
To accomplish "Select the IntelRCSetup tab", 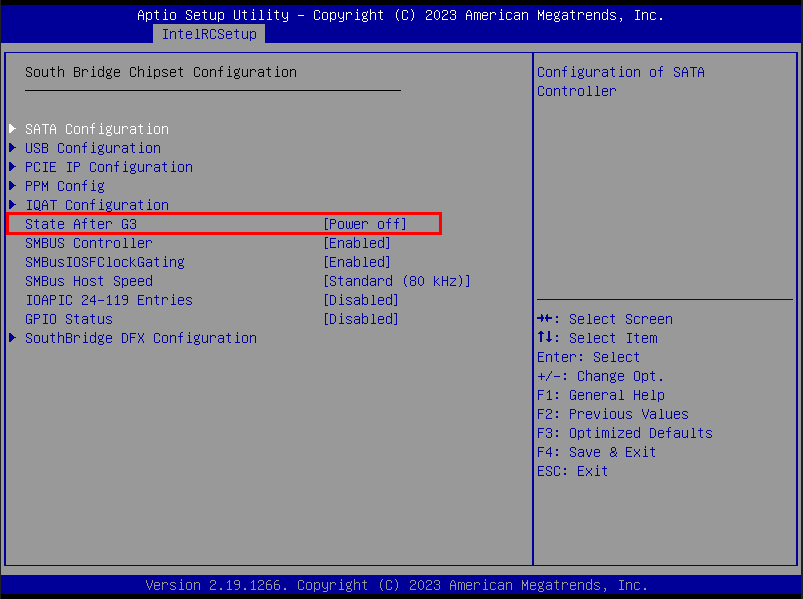I will [209, 34].
